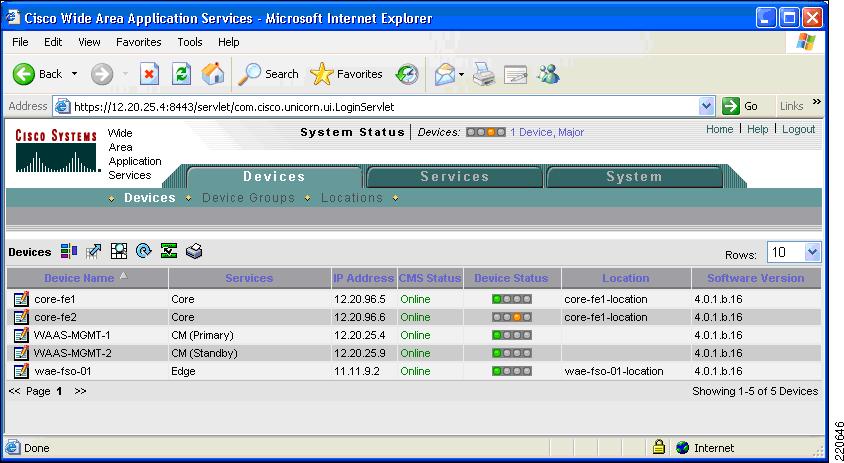The image size is (844, 463).
Task: Expand the Links toolbar chevron
Action: [817, 102]
